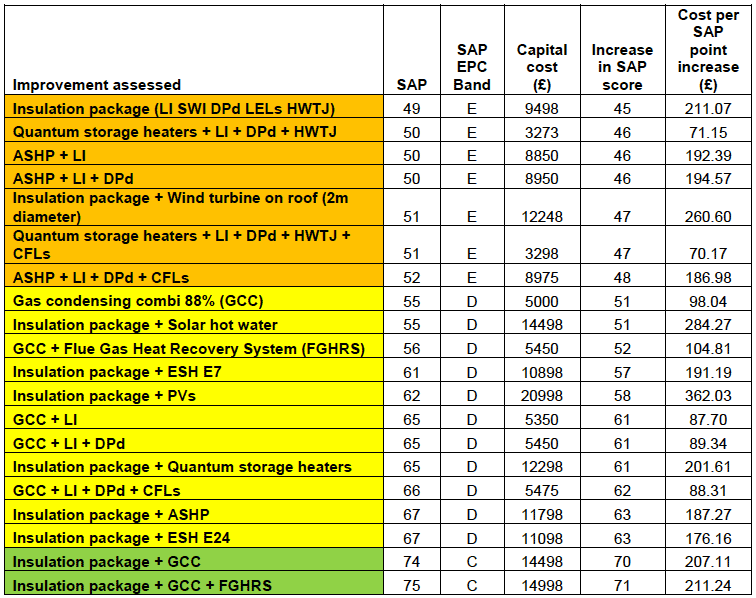Select capital cost 5000

click(542, 301)
